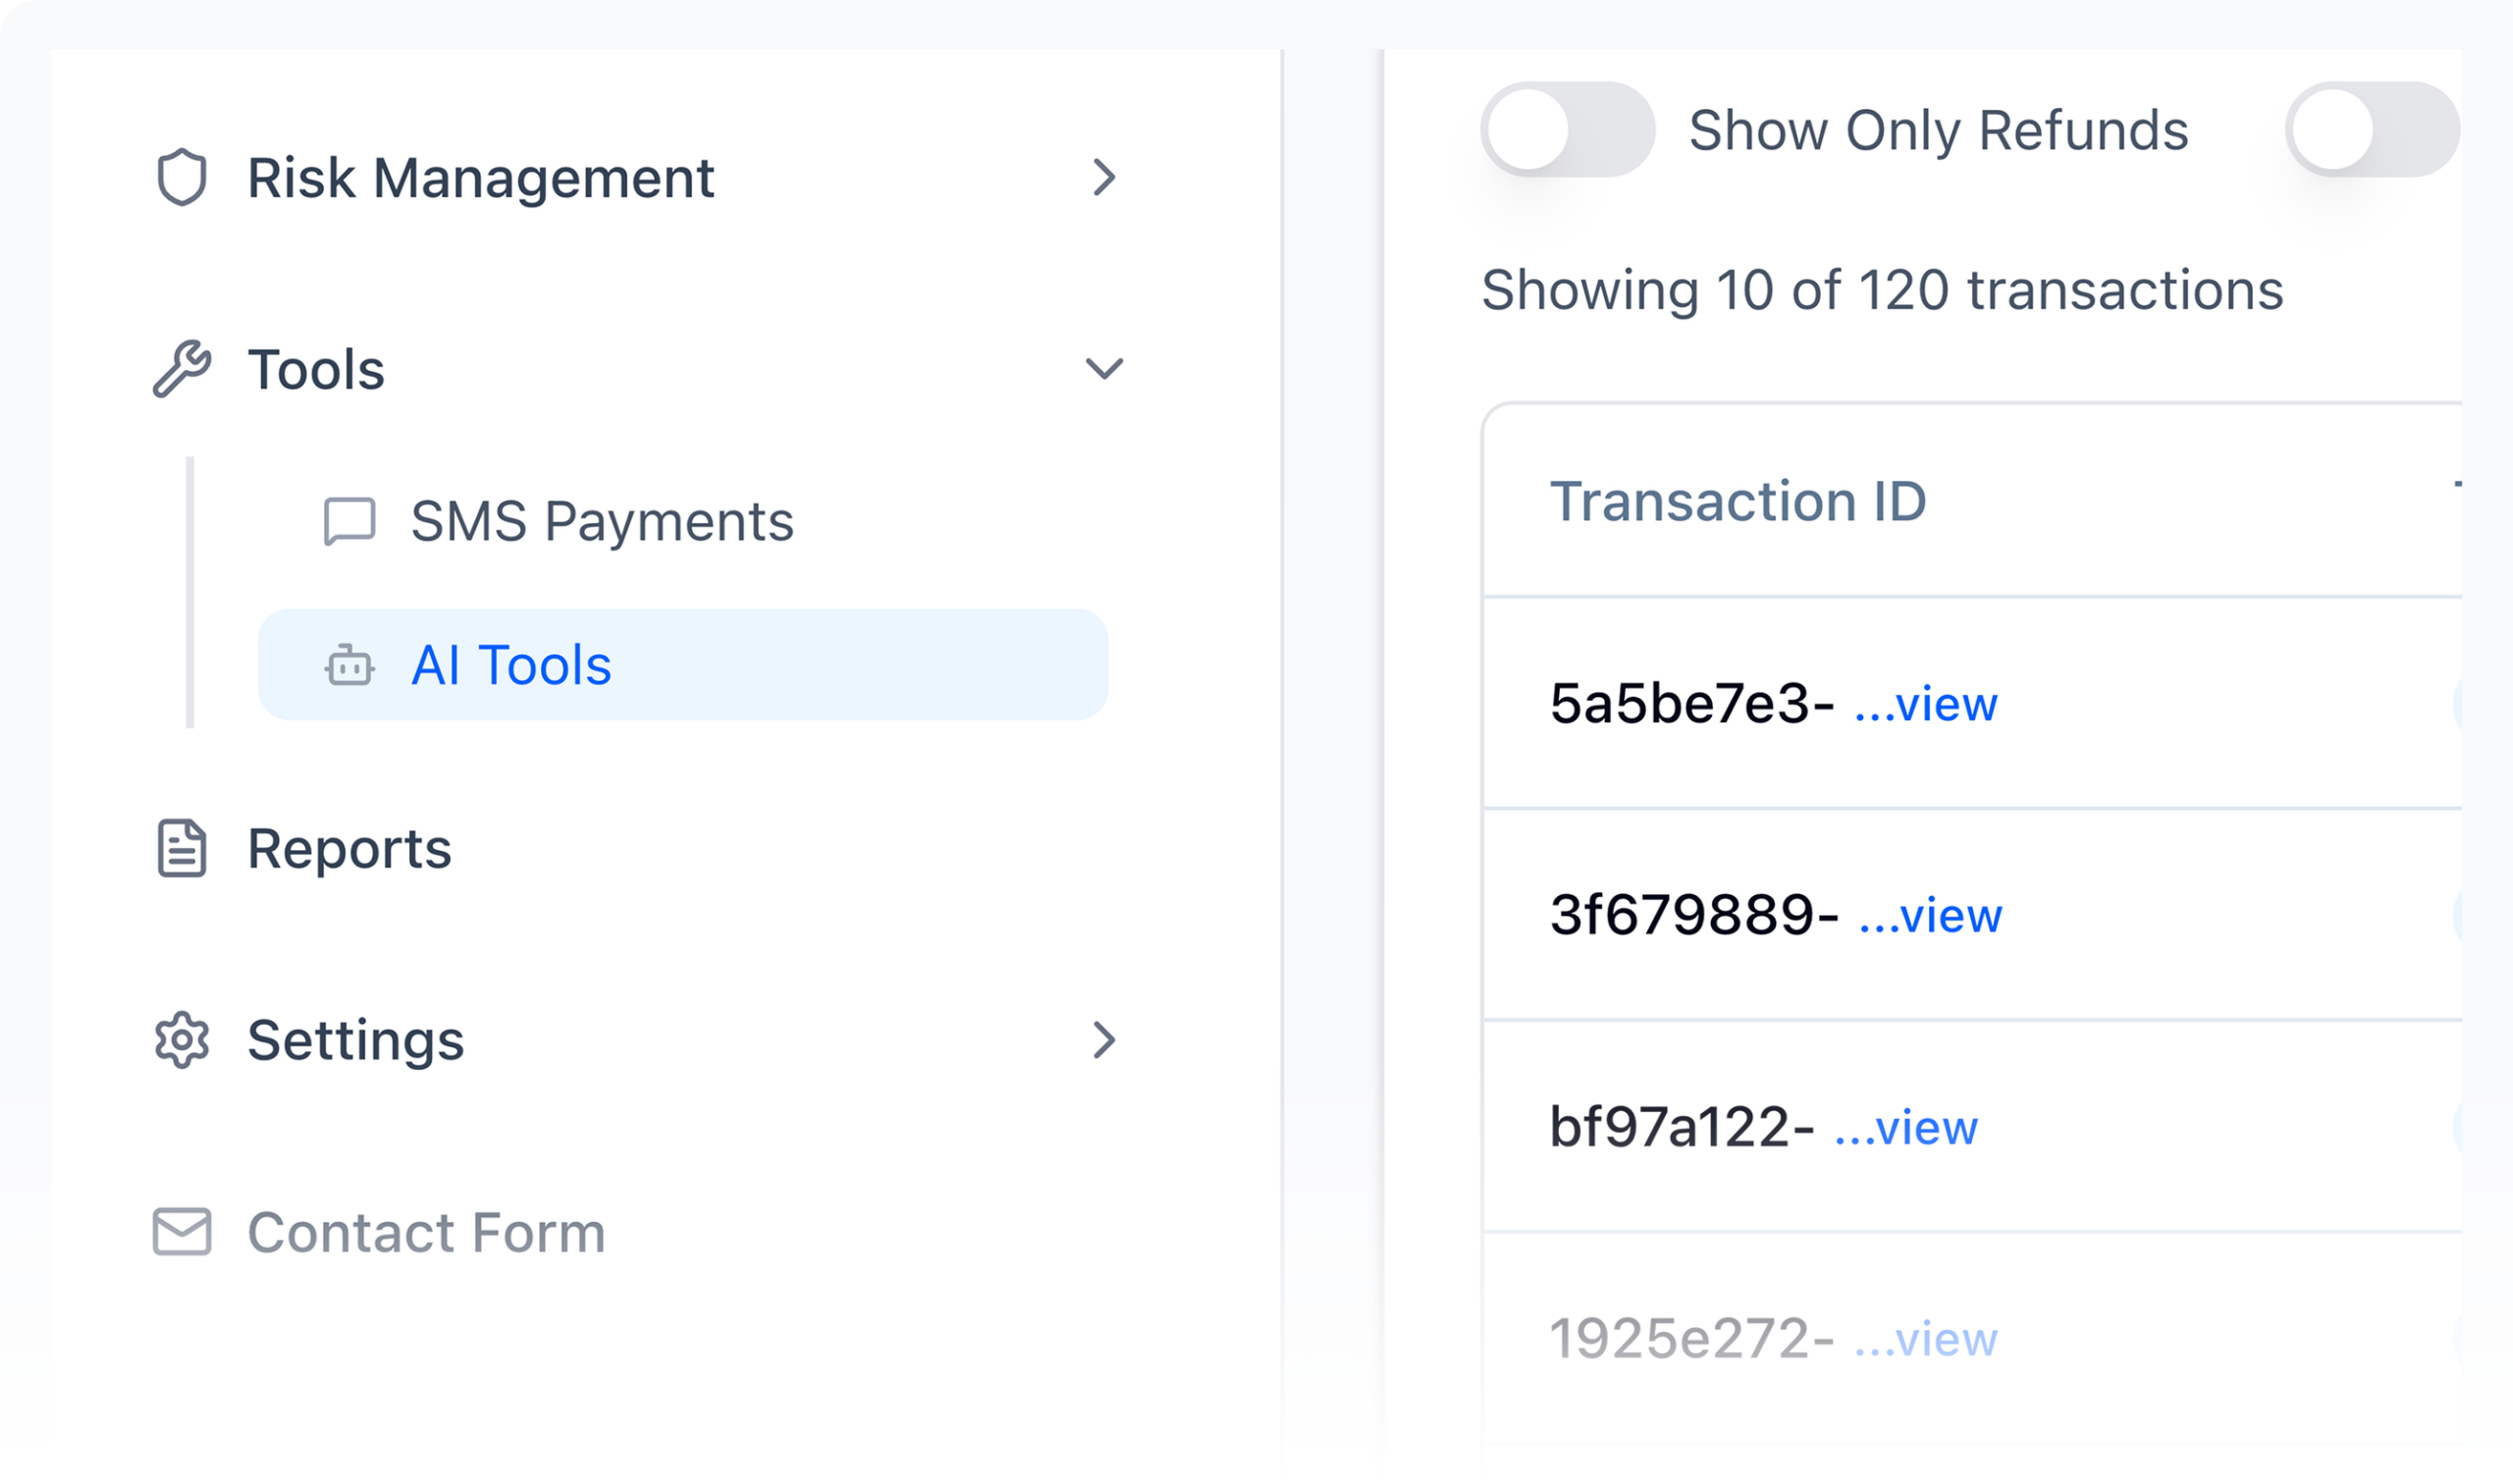
Task: Click the Settings gear icon
Action: pyautogui.click(x=182, y=1041)
